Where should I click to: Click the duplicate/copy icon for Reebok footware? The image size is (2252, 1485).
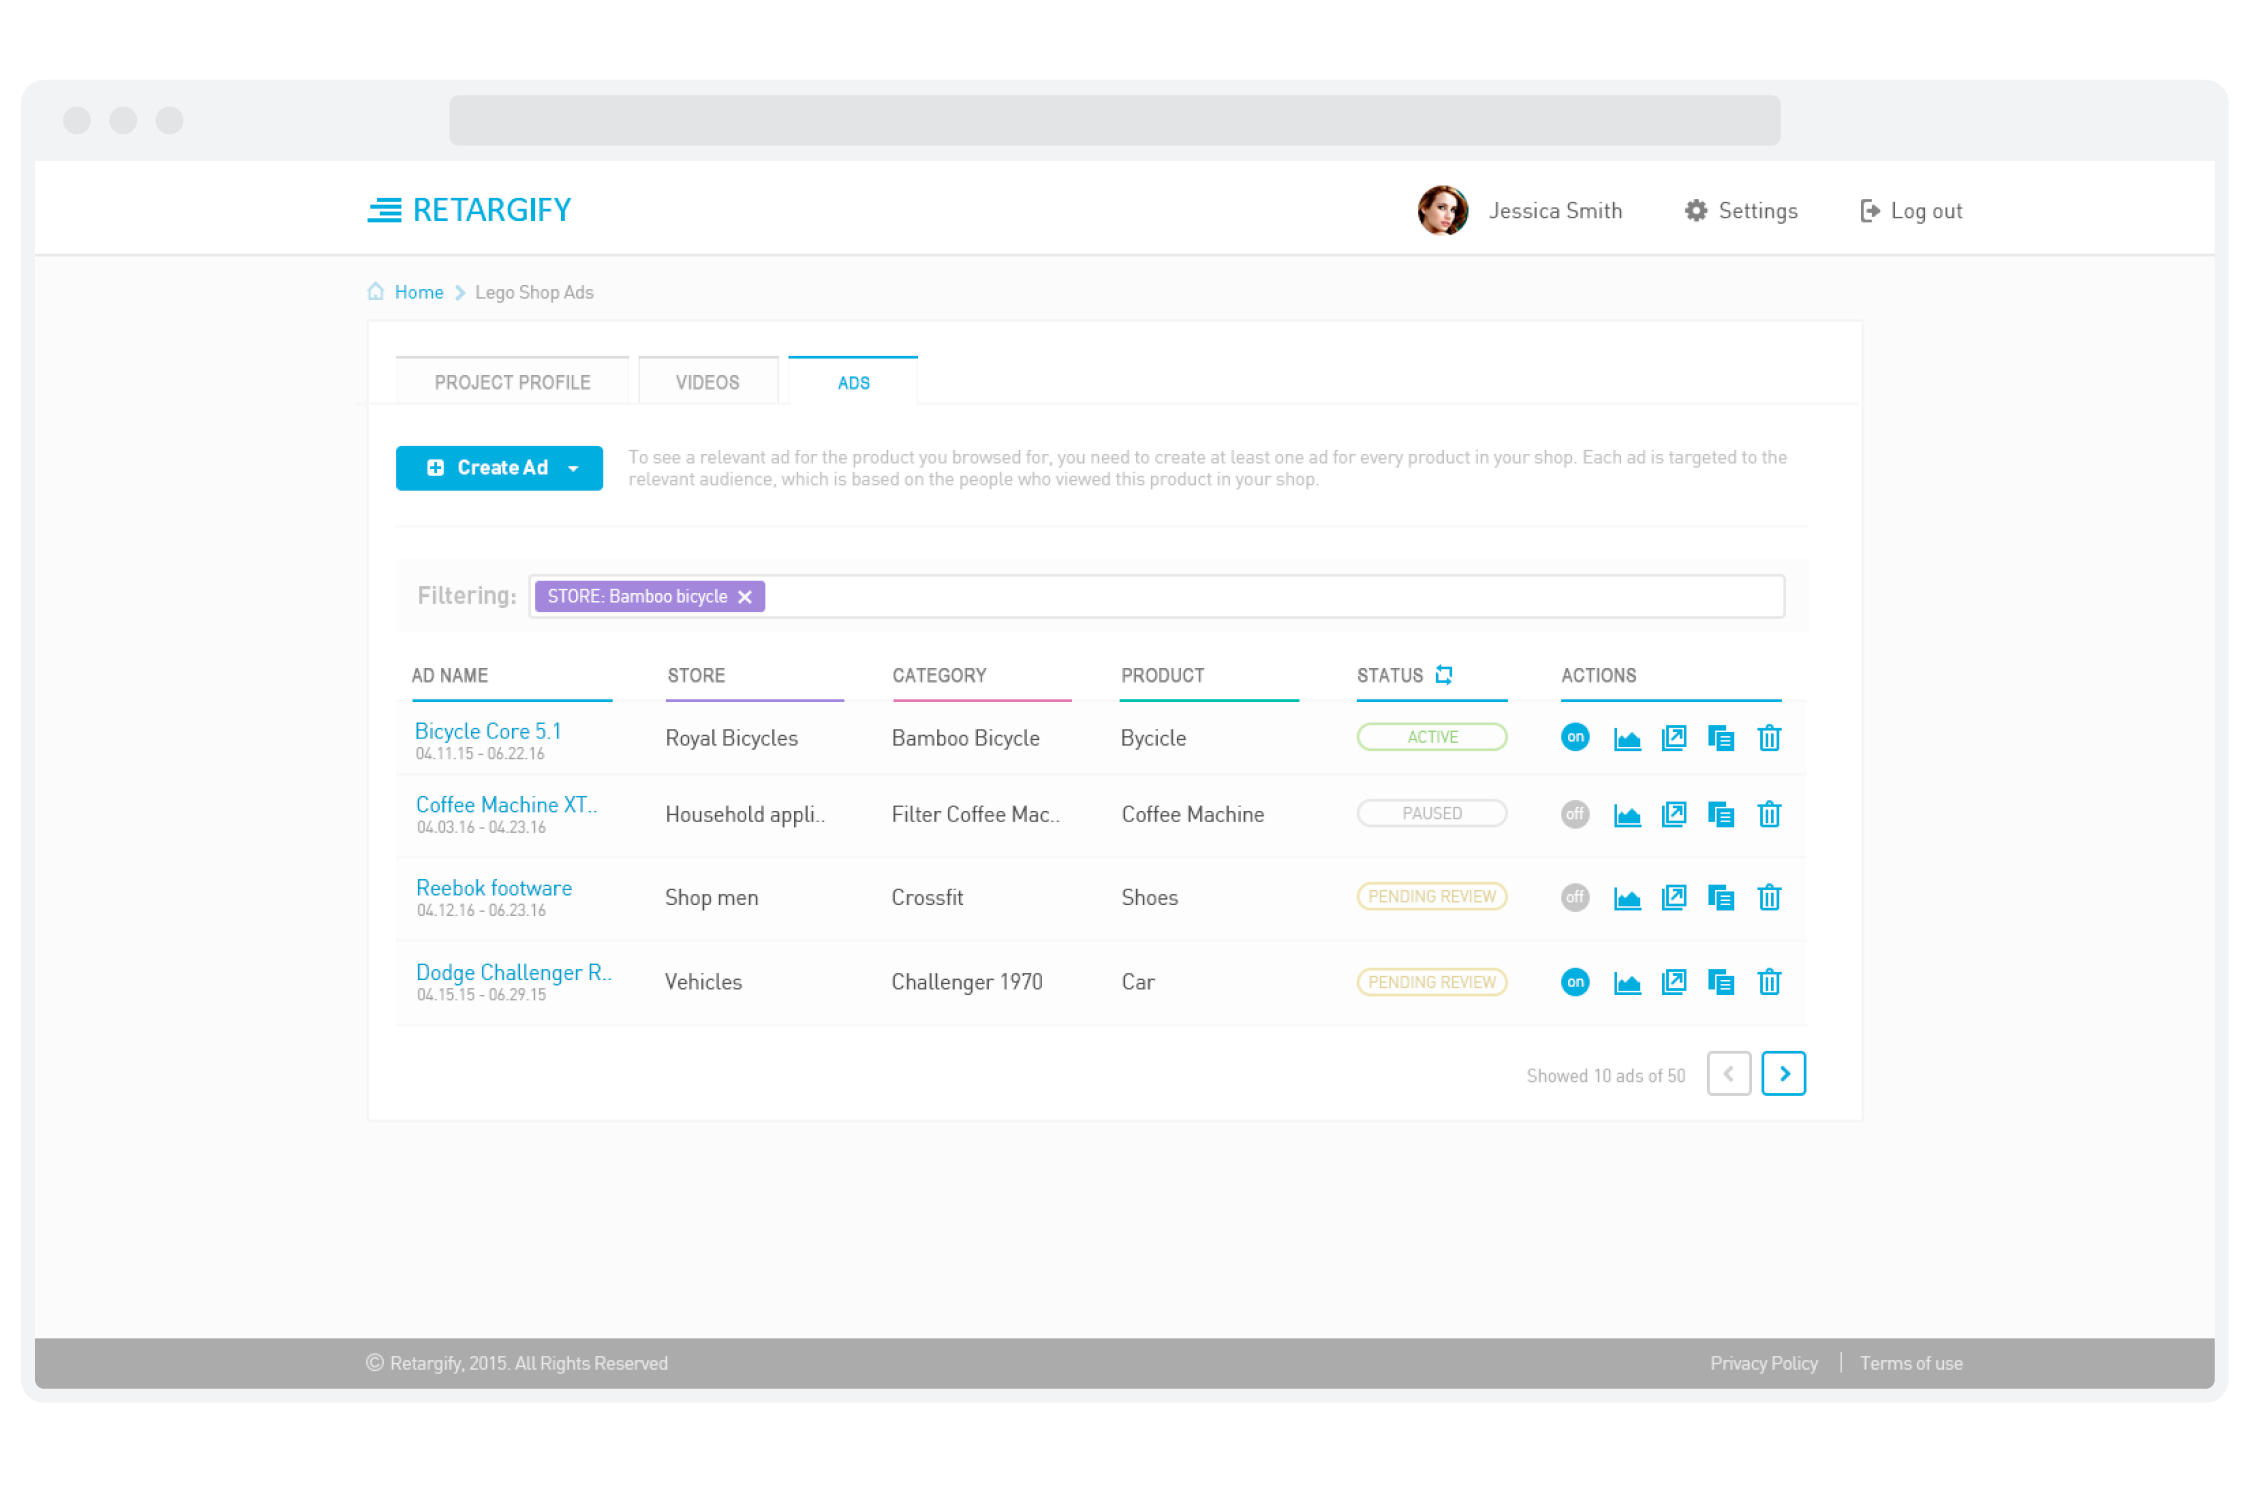(x=1723, y=895)
